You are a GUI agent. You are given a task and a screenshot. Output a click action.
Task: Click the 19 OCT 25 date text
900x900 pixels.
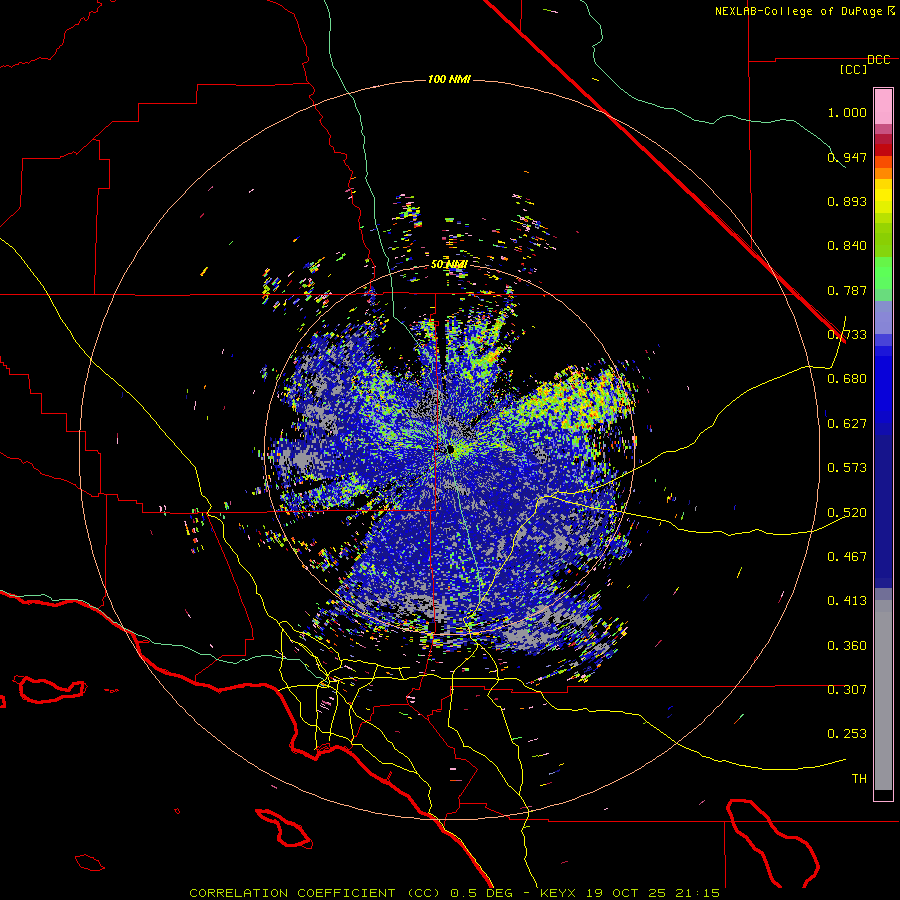click(626, 893)
